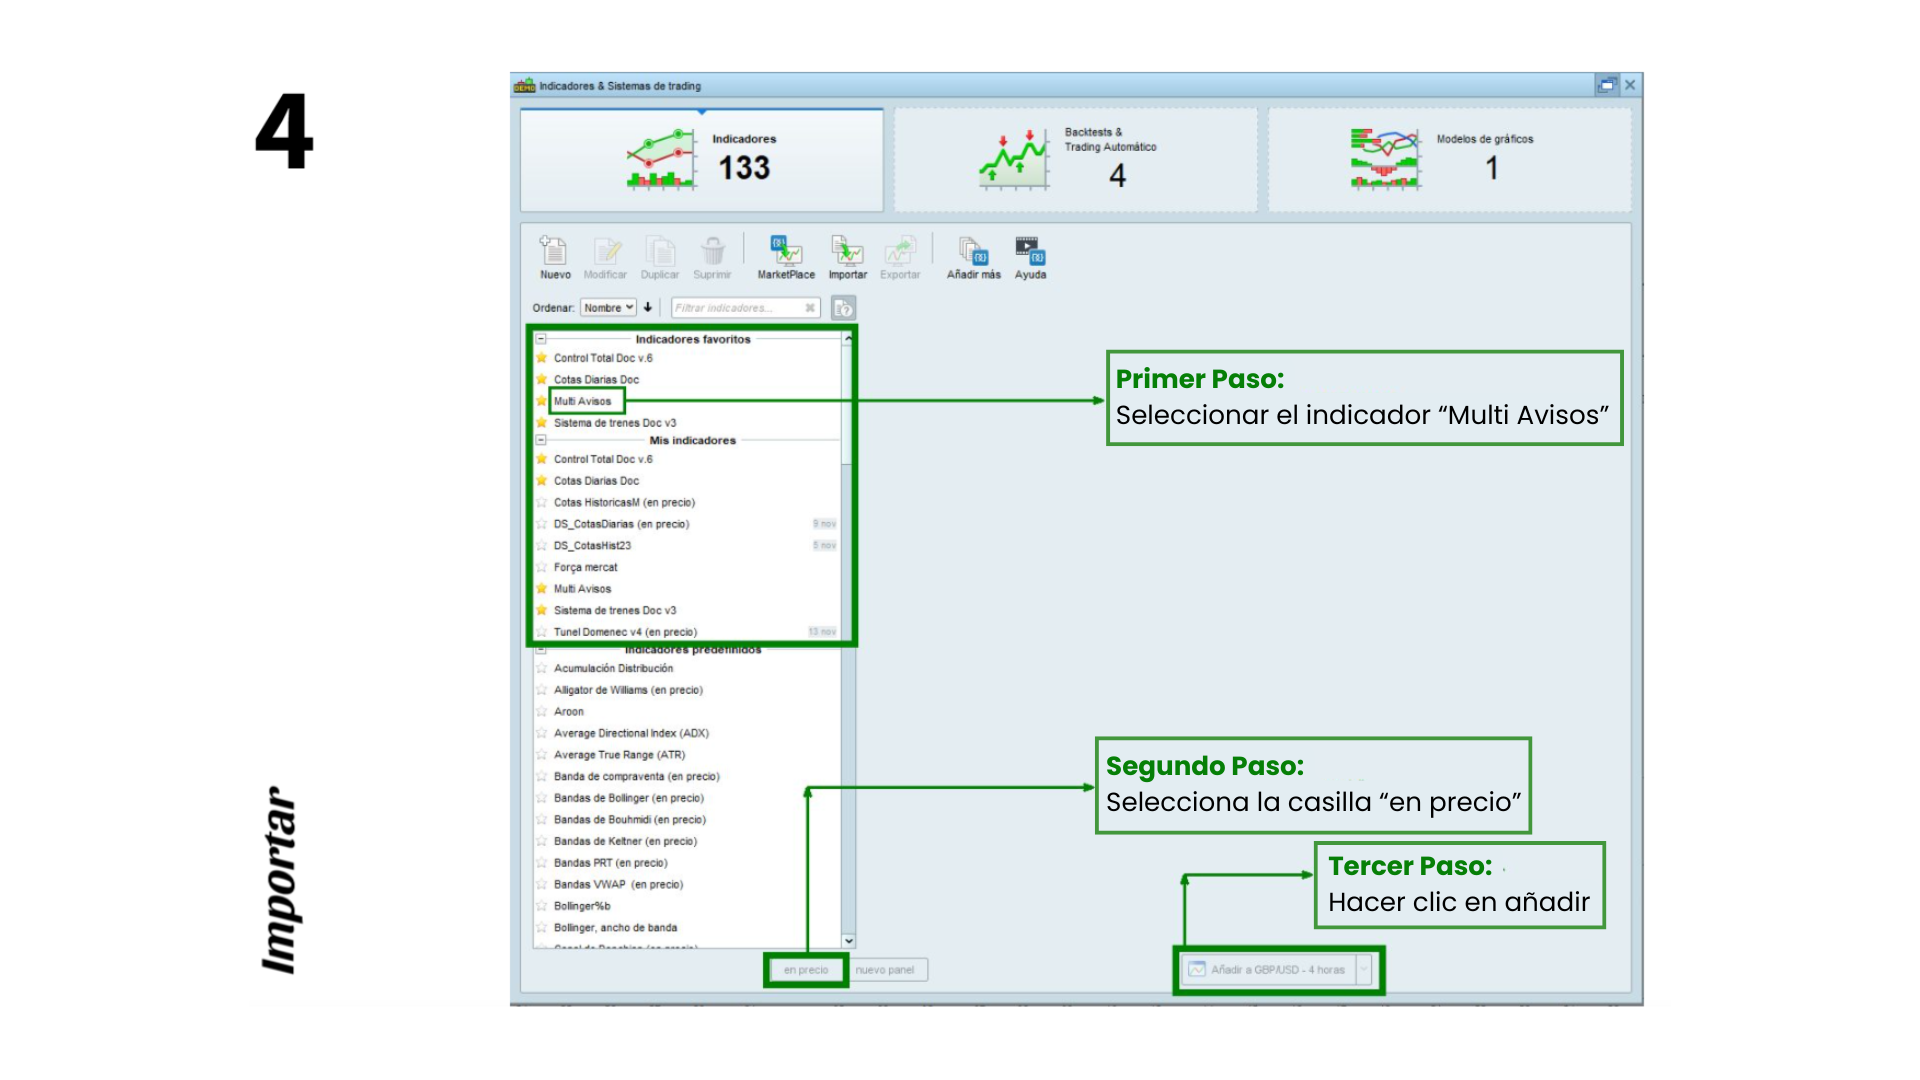
Task: Click the Filtrar indicadores input field
Action: point(736,308)
